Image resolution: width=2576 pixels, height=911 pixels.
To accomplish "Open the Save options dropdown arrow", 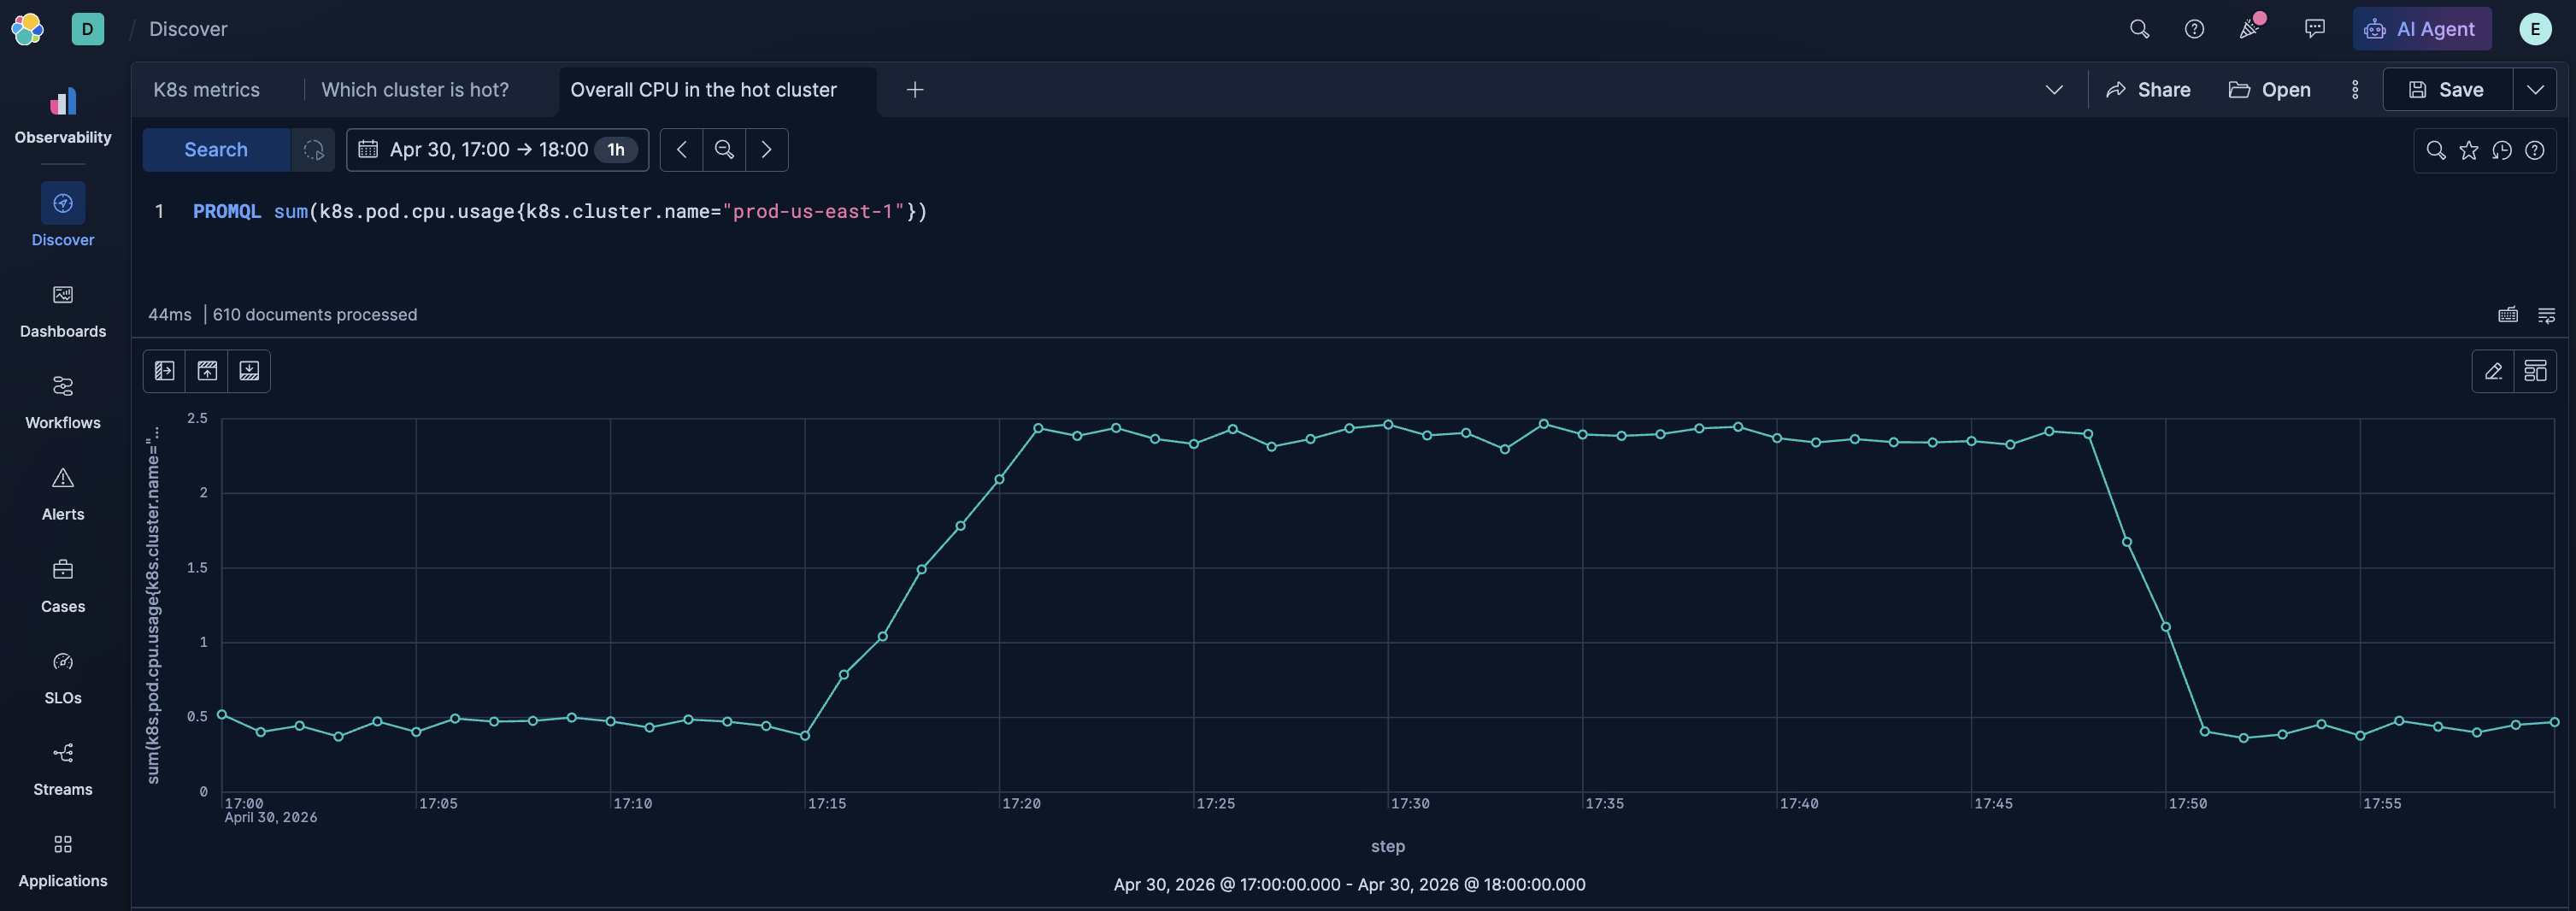I will [x=2535, y=90].
